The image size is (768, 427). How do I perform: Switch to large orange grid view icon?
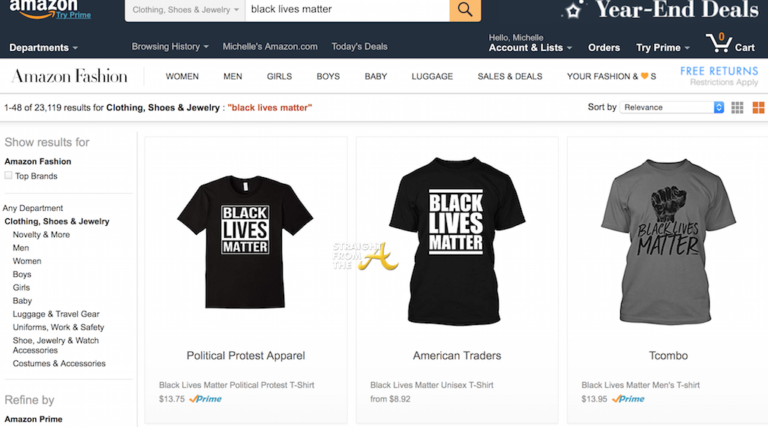(757, 107)
